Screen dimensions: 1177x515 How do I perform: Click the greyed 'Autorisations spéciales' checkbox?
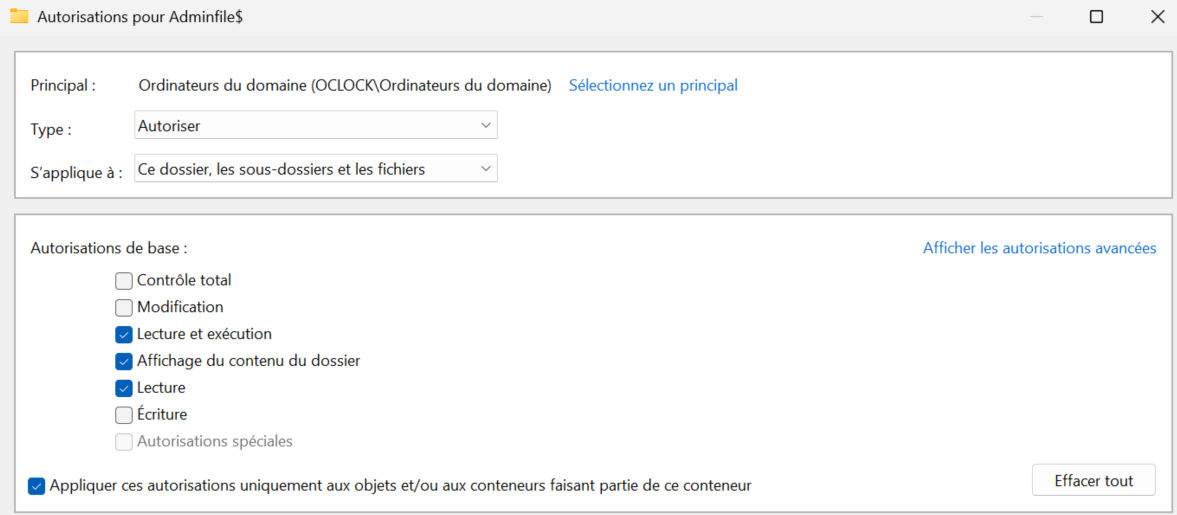(x=124, y=442)
